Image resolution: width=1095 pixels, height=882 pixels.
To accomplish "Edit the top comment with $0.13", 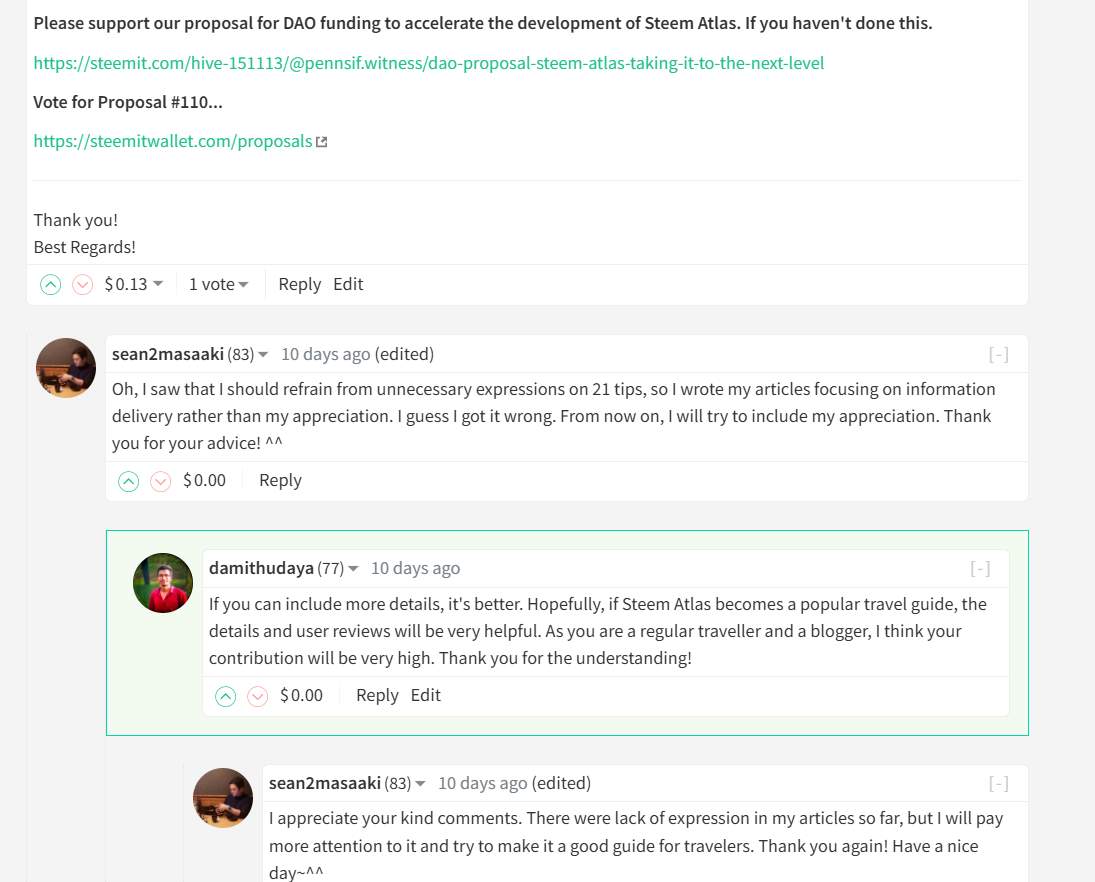I will click(348, 284).
